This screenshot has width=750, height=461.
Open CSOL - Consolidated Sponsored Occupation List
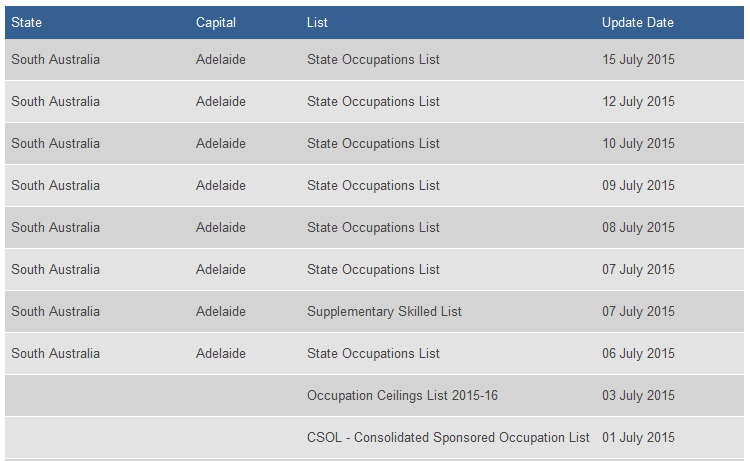(x=448, y=438)
